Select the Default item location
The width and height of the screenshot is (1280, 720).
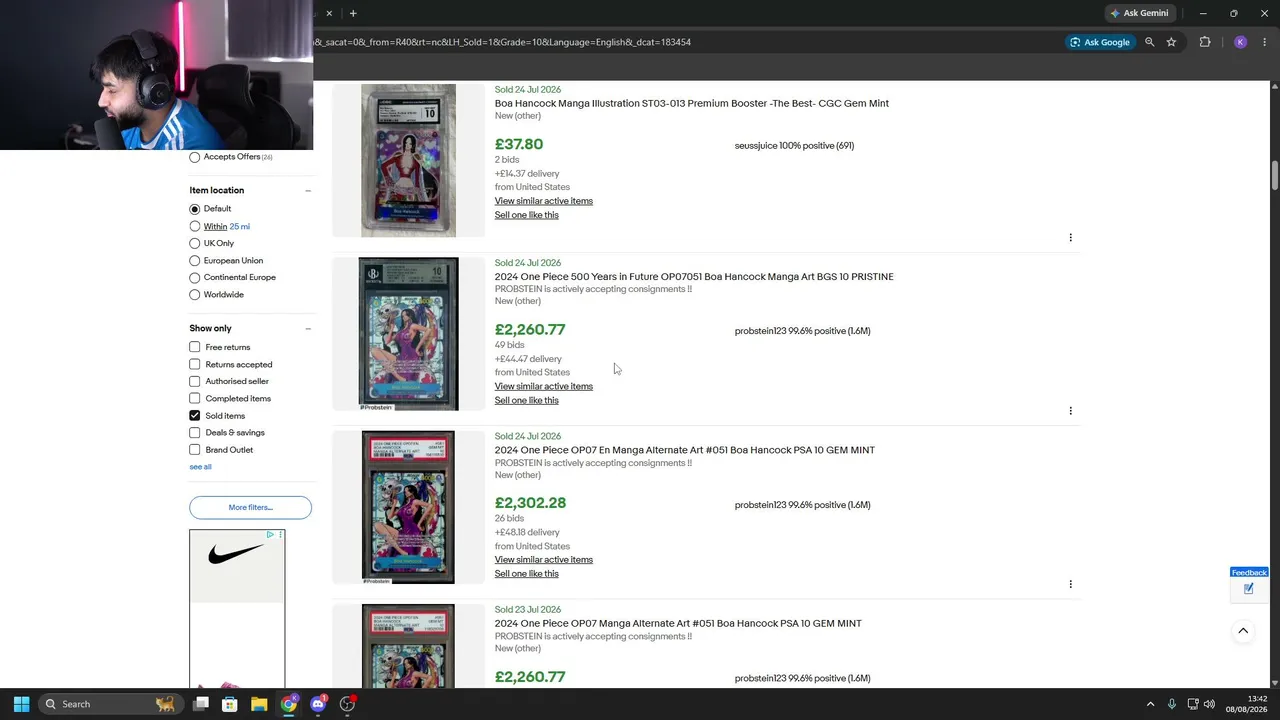(x=195, y=209)
